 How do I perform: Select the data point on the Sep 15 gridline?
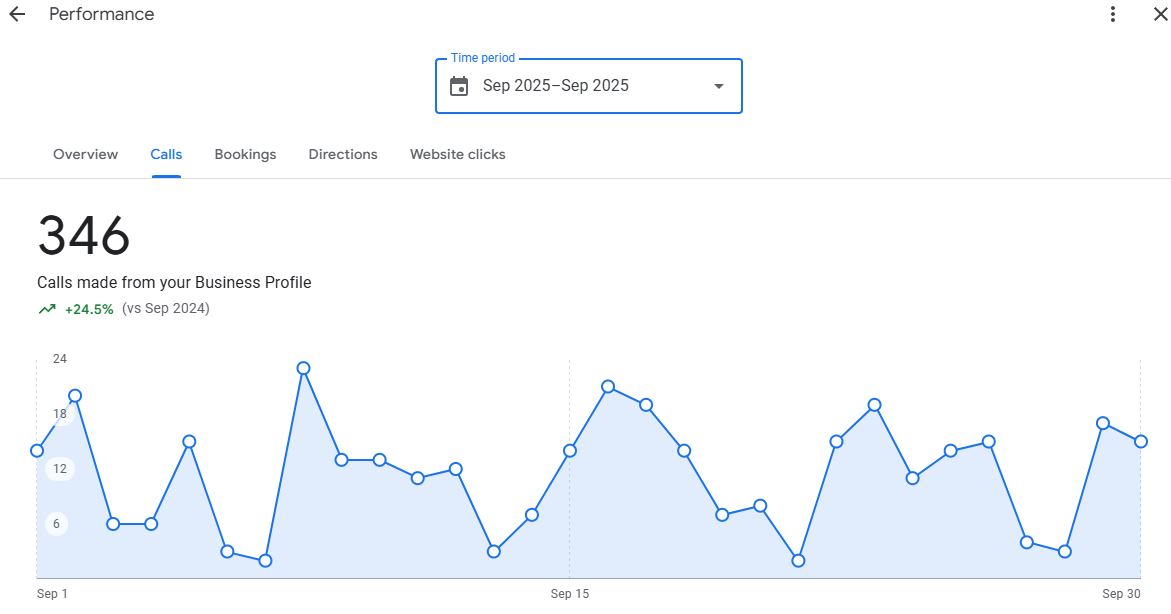(570, 451)
